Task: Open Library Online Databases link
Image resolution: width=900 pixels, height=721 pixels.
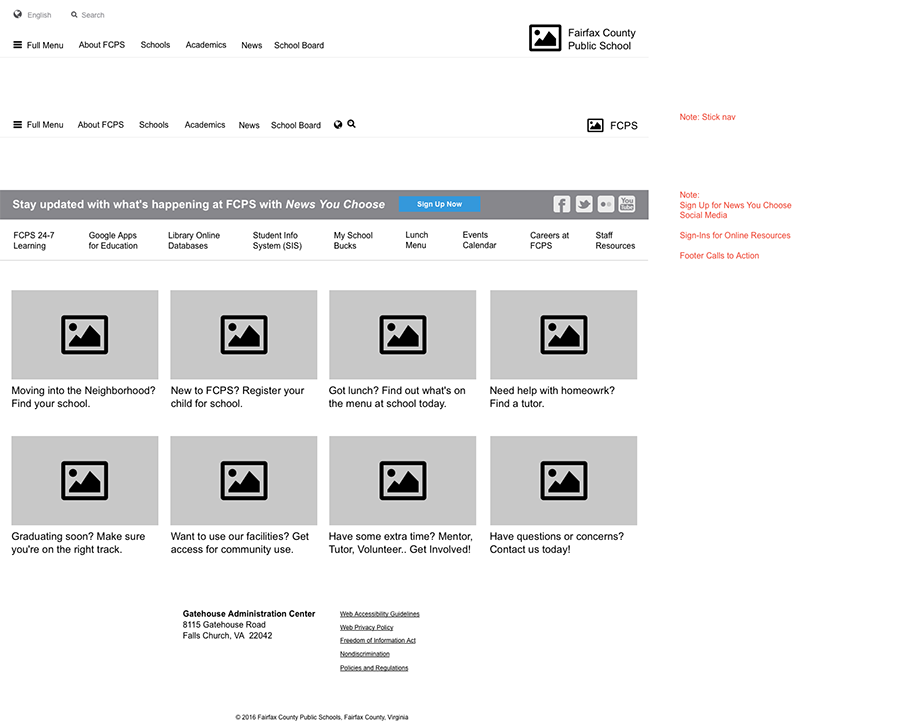Action: coord(194,241)
